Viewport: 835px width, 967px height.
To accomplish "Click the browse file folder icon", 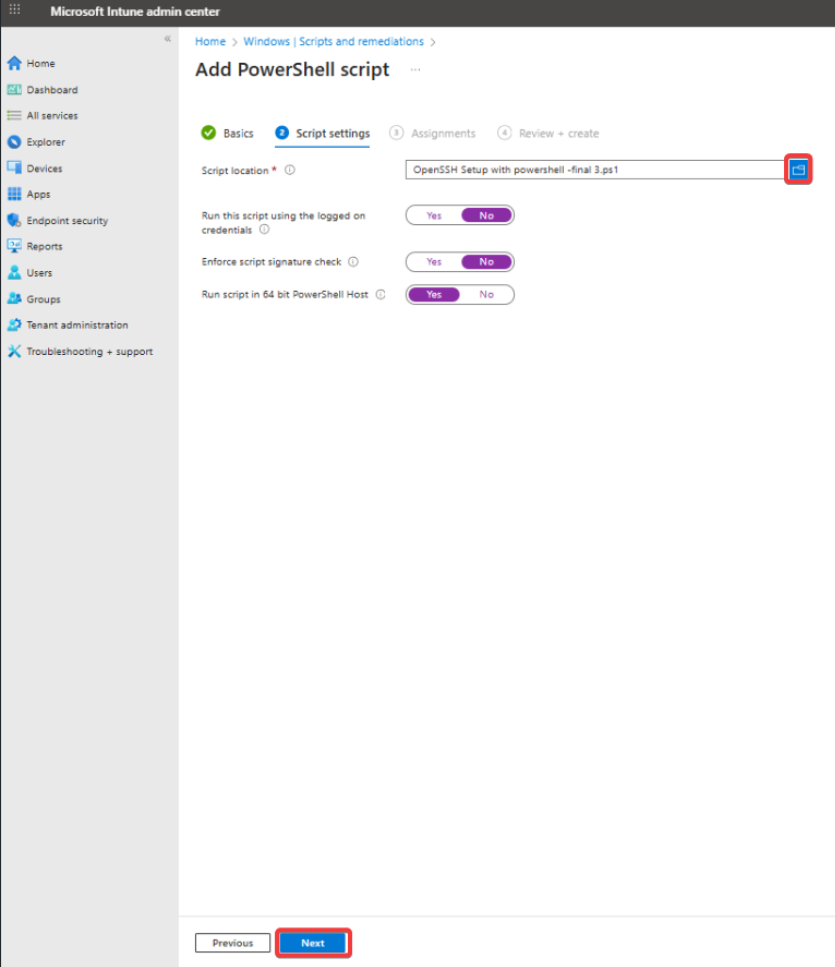I will tap(798, 170).
